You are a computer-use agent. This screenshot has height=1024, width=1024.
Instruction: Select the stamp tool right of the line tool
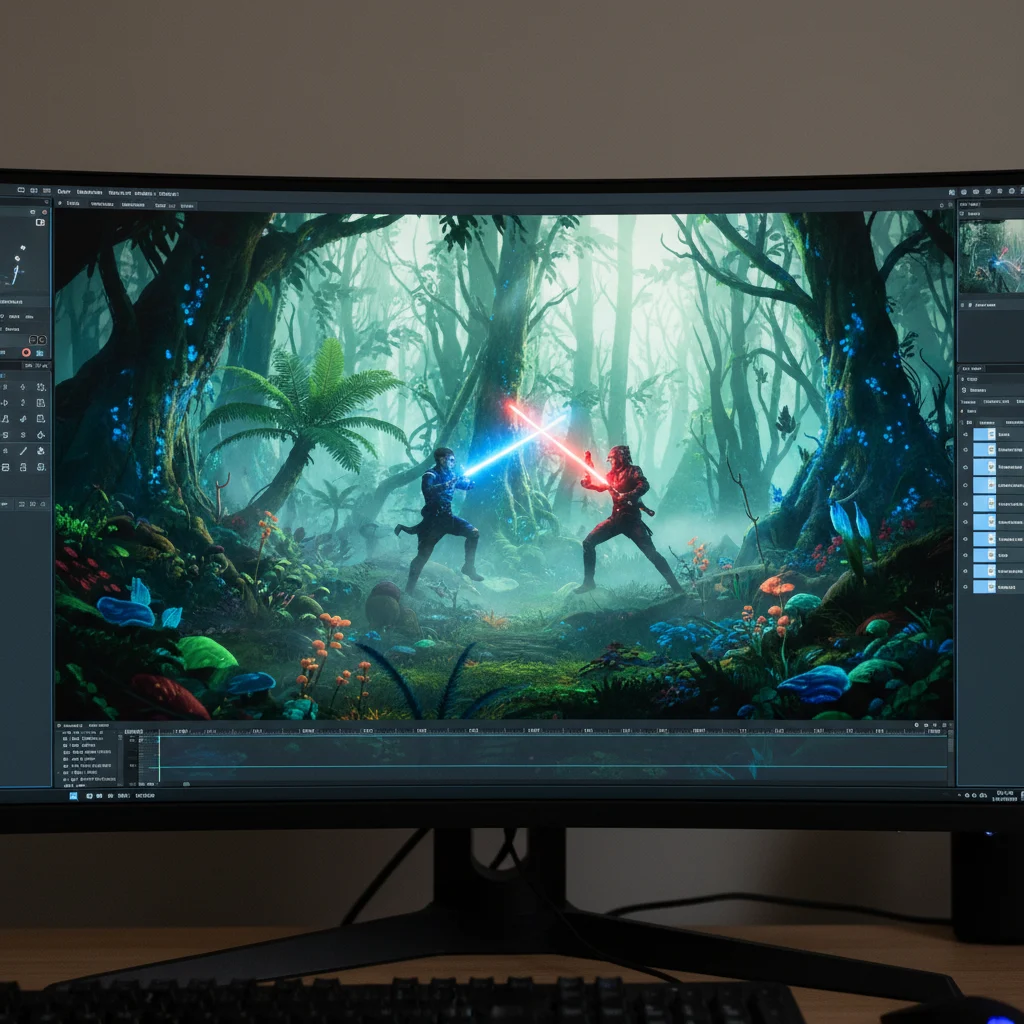41,450
